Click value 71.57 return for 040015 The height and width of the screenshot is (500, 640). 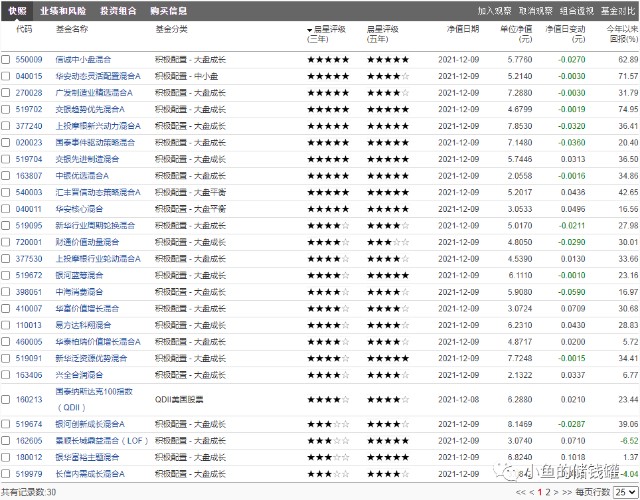[628, 76]
